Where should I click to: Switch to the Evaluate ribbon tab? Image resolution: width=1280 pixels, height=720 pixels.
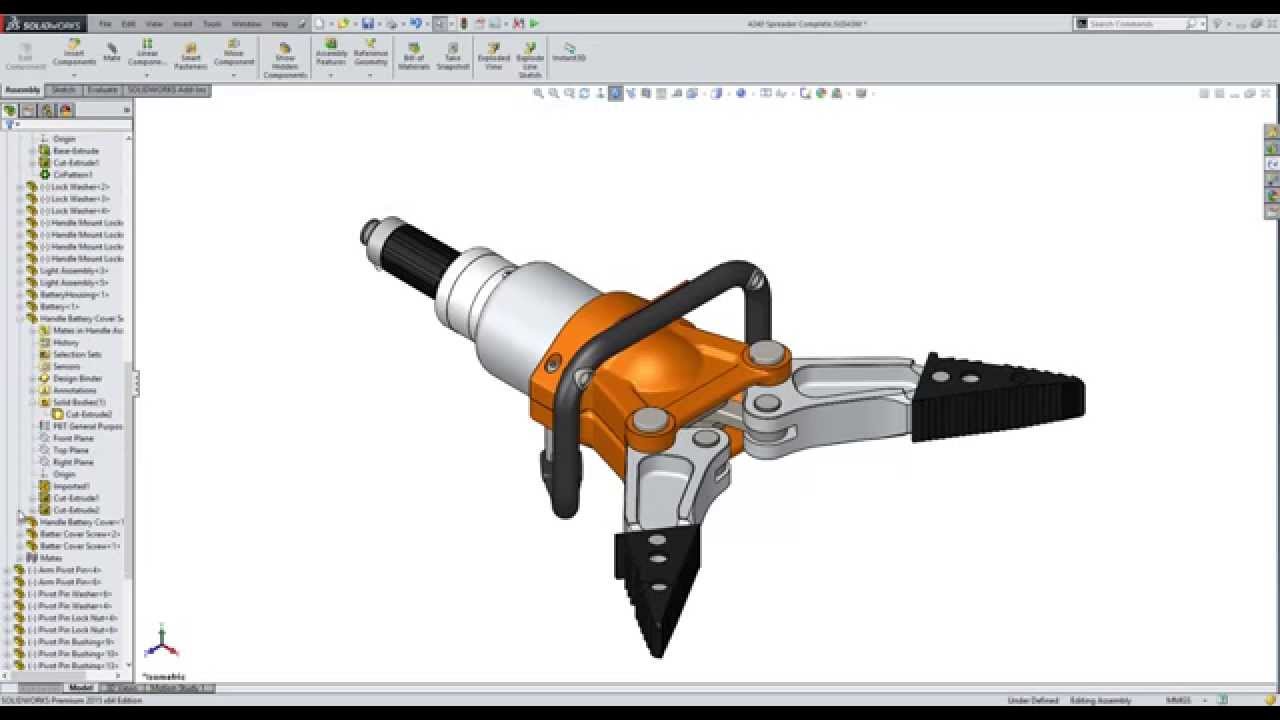pos(103,90)
